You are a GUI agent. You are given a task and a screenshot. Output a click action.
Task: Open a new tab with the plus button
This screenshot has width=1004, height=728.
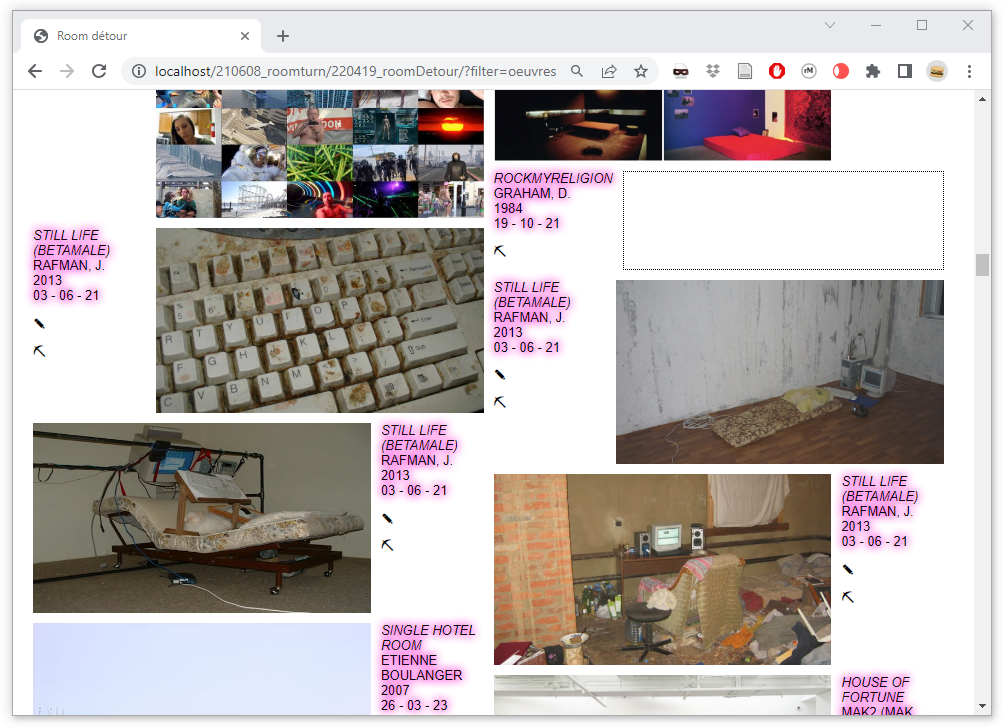point(283,36)
